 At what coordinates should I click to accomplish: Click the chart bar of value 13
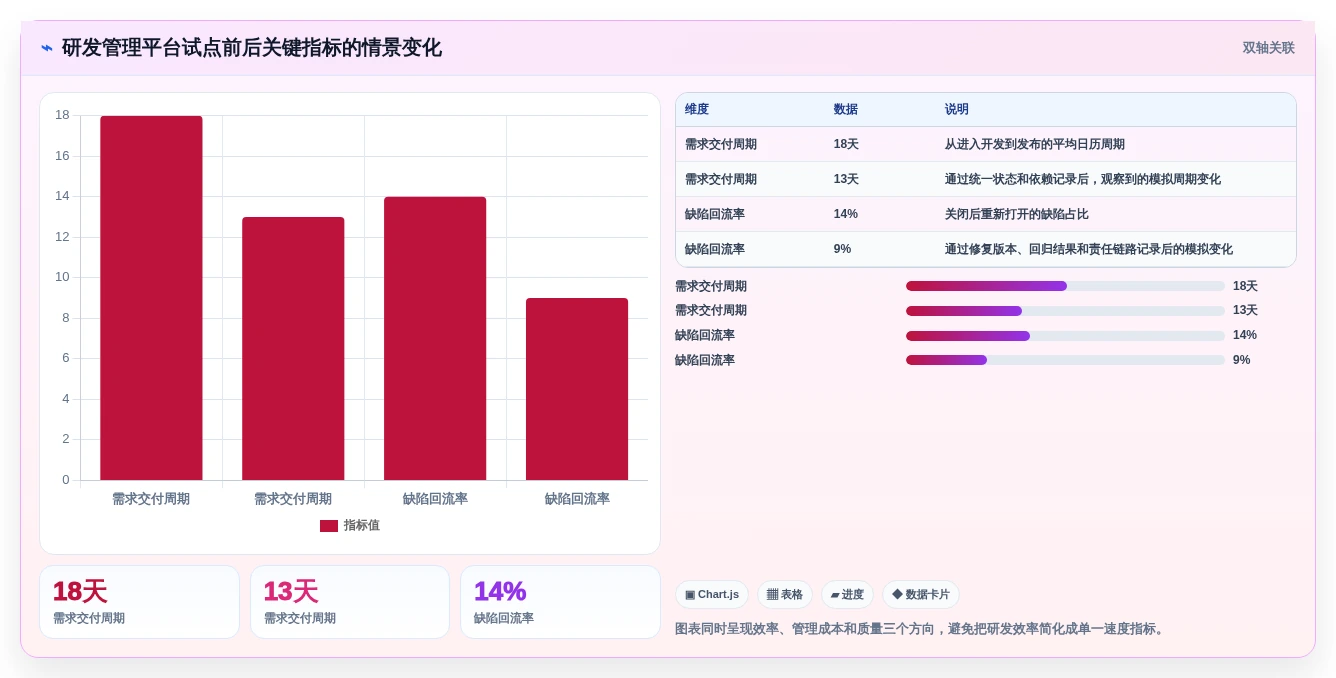coord(293,349)
